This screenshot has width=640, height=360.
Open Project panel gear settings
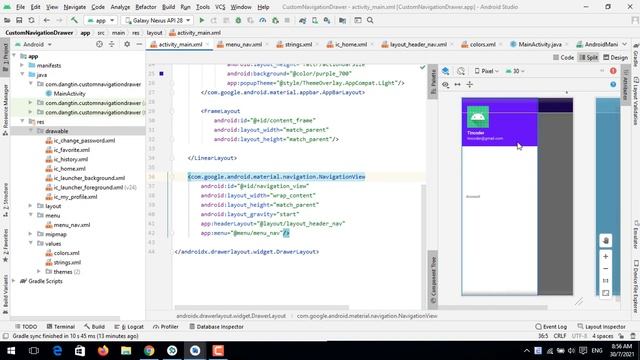pyautogui.click(x=127, y=44)
